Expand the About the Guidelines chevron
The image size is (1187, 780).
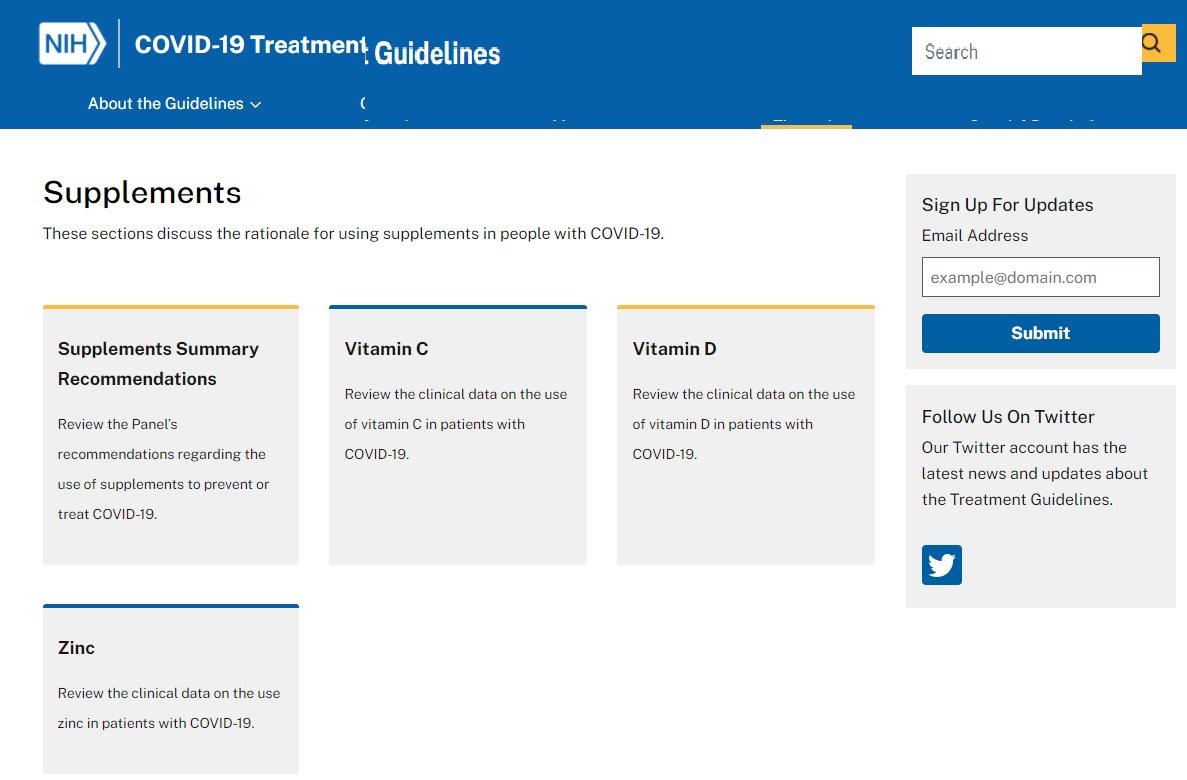pyautogui.click(x=256, y=105)
